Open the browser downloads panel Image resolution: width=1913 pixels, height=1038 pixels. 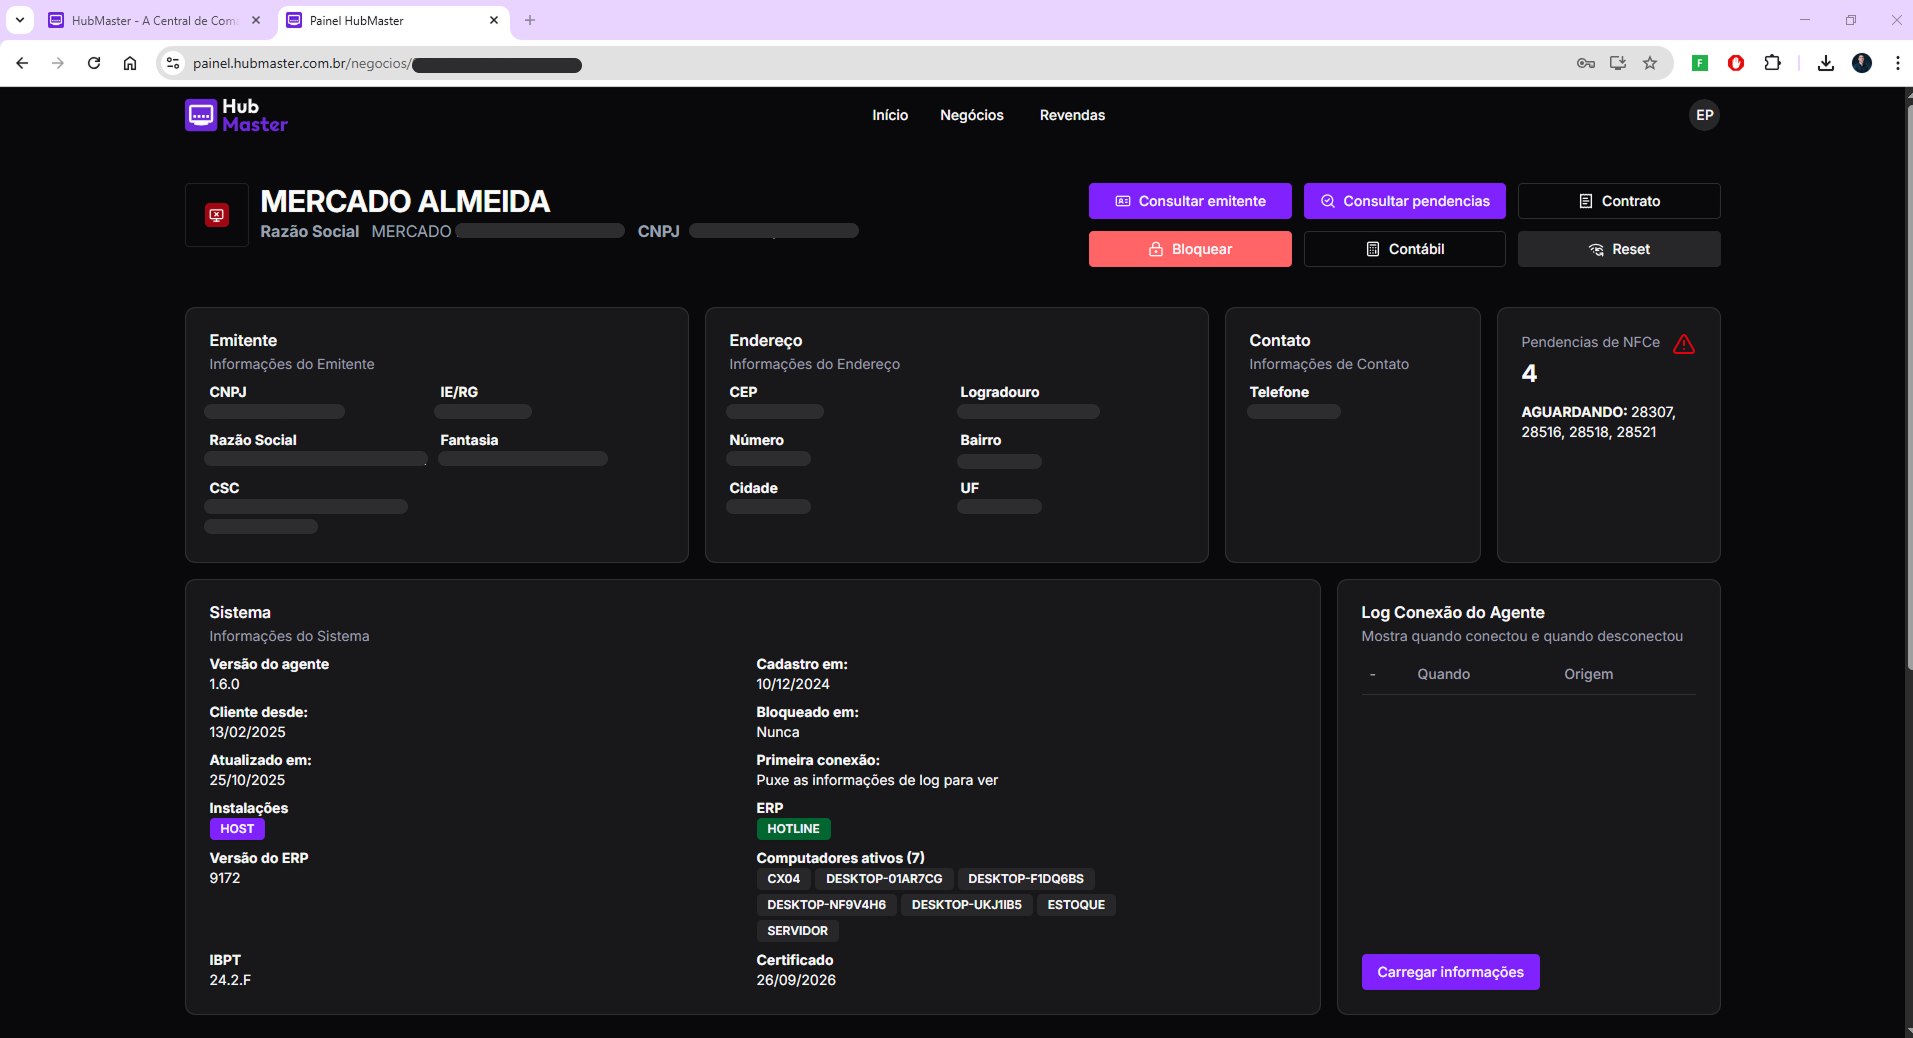point(1825,63)
